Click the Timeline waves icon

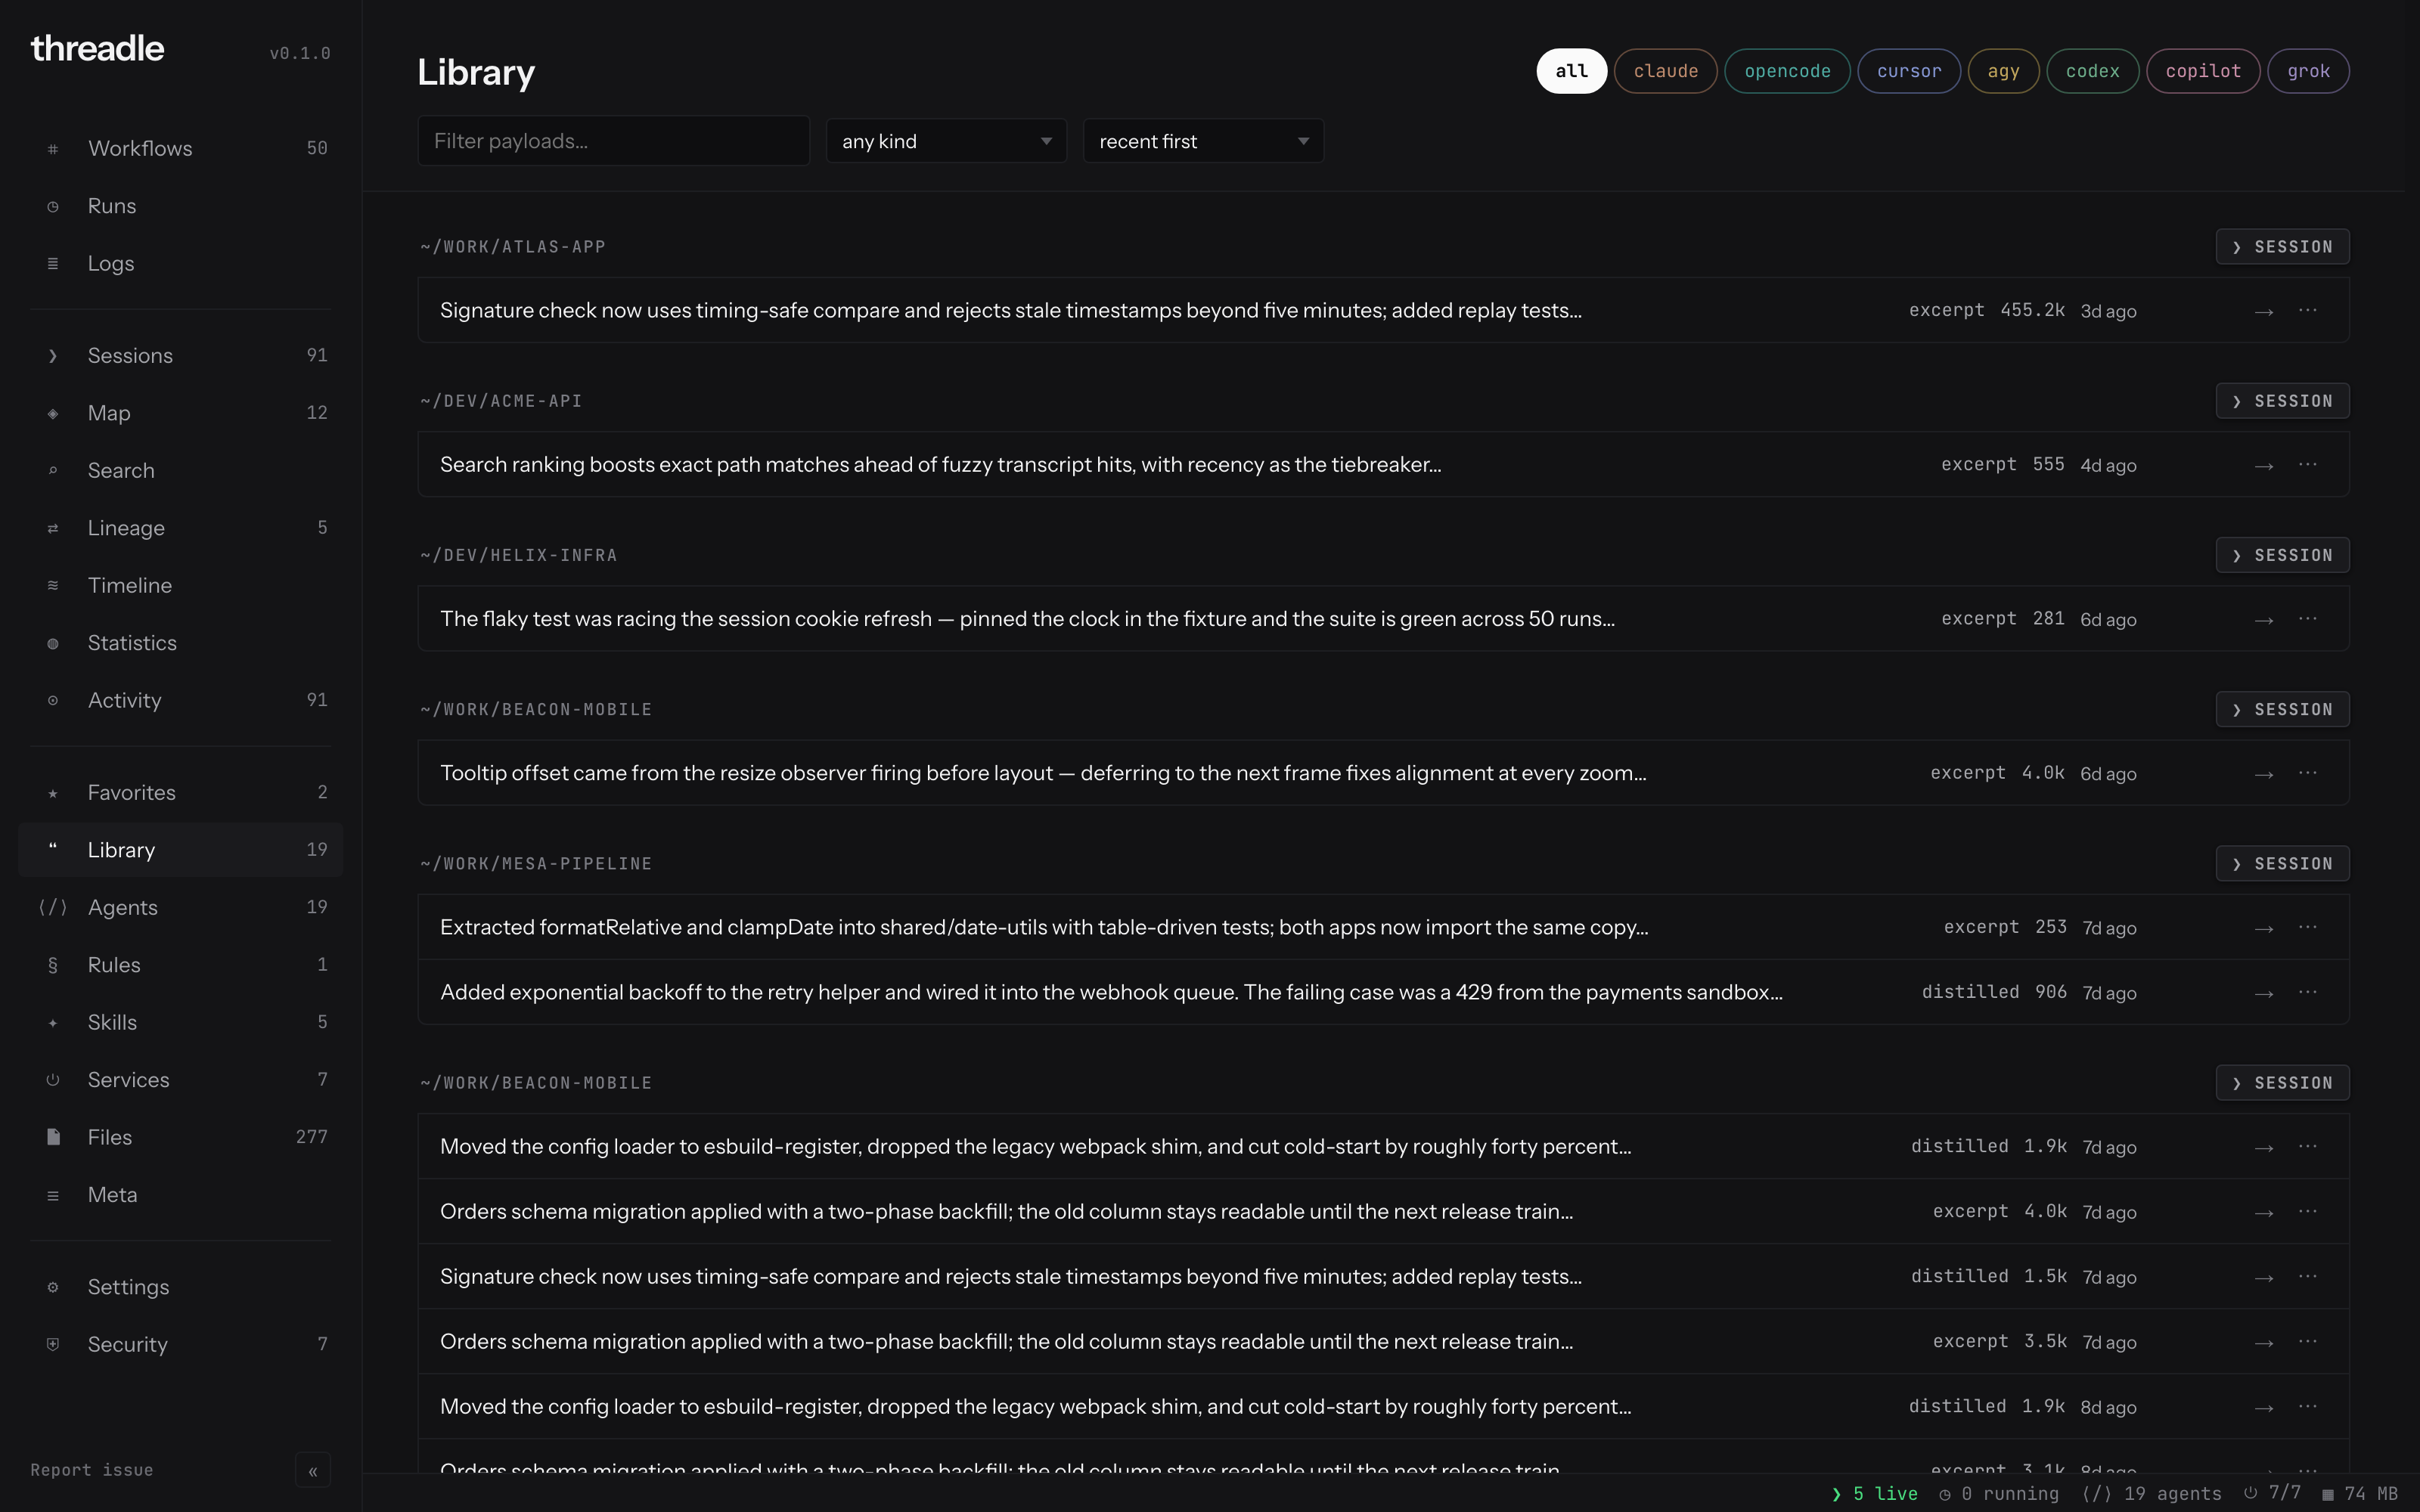tap(53, 586)
